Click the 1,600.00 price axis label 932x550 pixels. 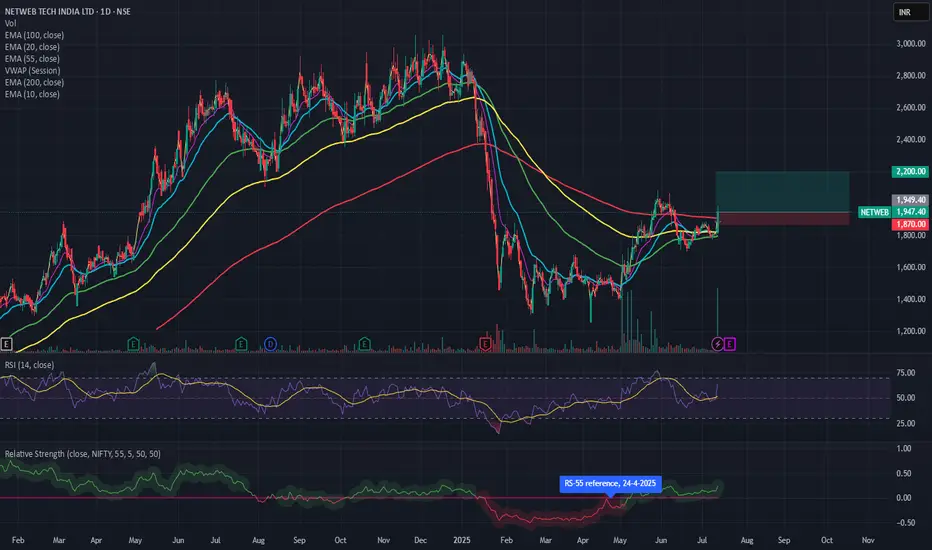tap(911, 267)
